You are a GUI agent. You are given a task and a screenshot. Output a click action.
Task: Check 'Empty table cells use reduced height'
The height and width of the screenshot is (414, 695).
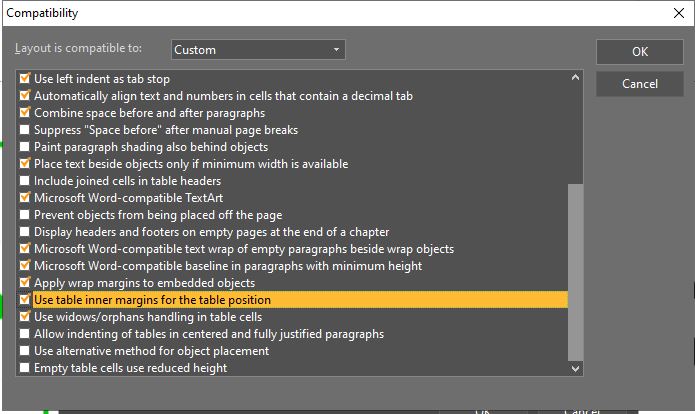pyautogui.click(x=26, y=368)
